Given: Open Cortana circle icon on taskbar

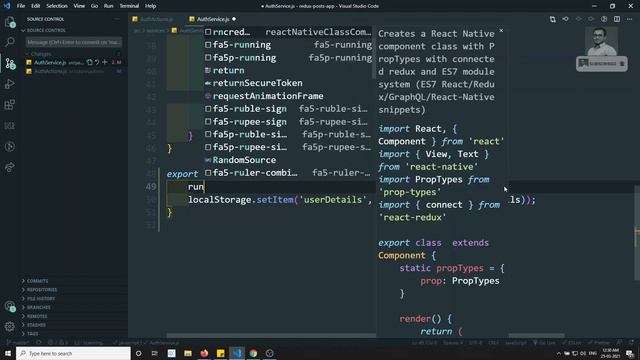Looking at the screenshot, I should click(138, 353).
